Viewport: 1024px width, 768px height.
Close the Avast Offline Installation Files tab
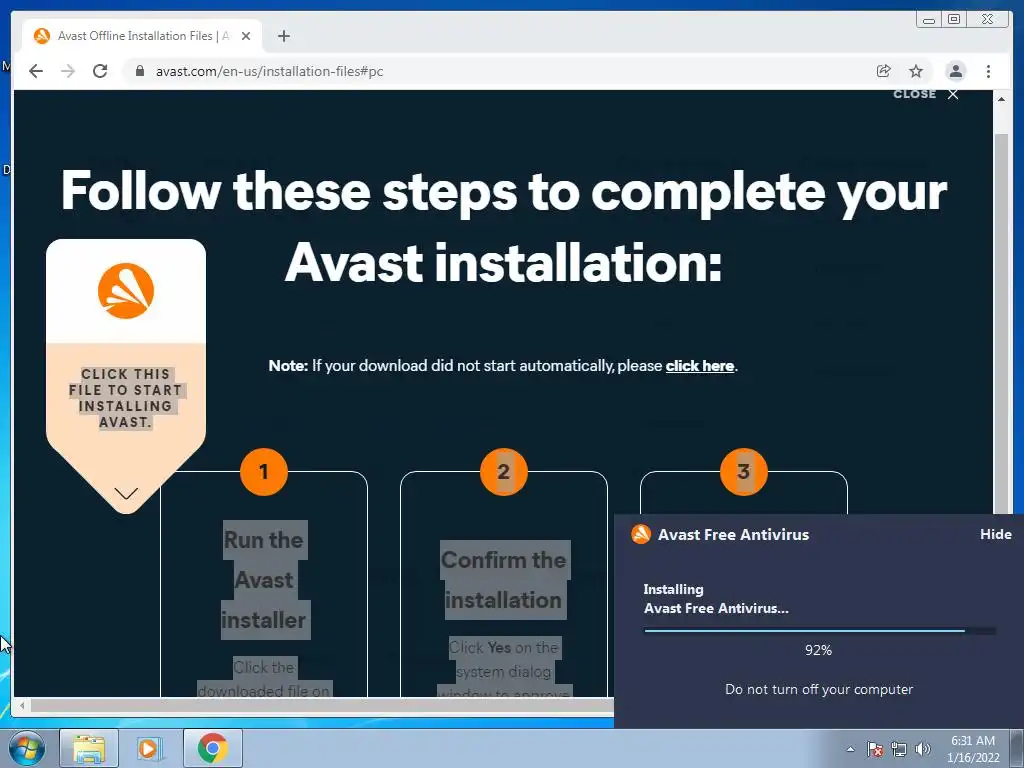click(246, 36)
